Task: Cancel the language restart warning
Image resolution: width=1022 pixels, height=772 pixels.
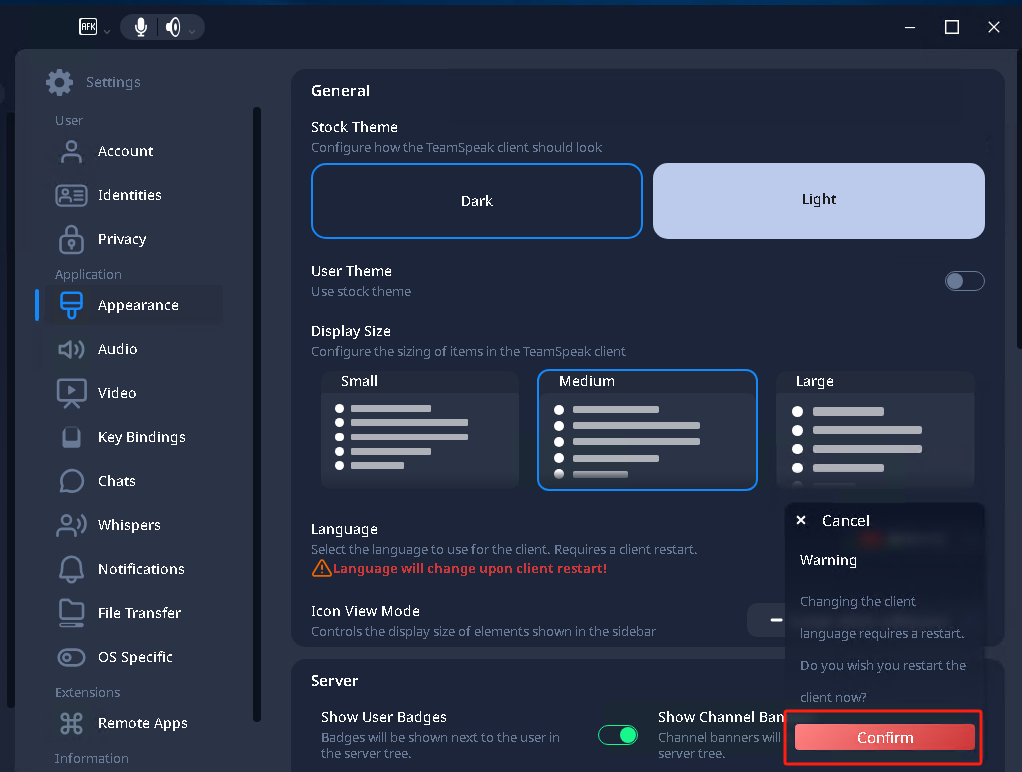Action: coord(834,520)
